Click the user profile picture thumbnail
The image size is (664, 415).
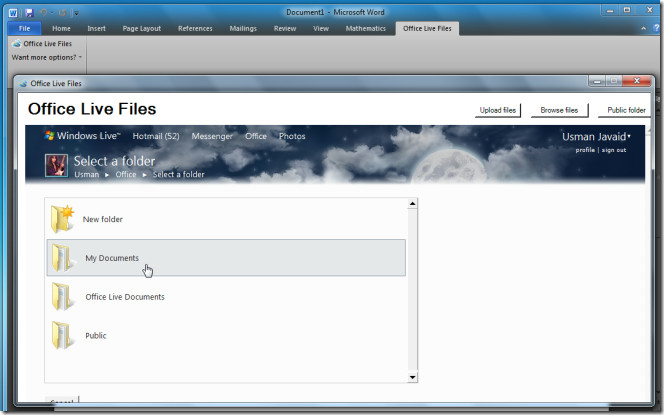point(56,165)
